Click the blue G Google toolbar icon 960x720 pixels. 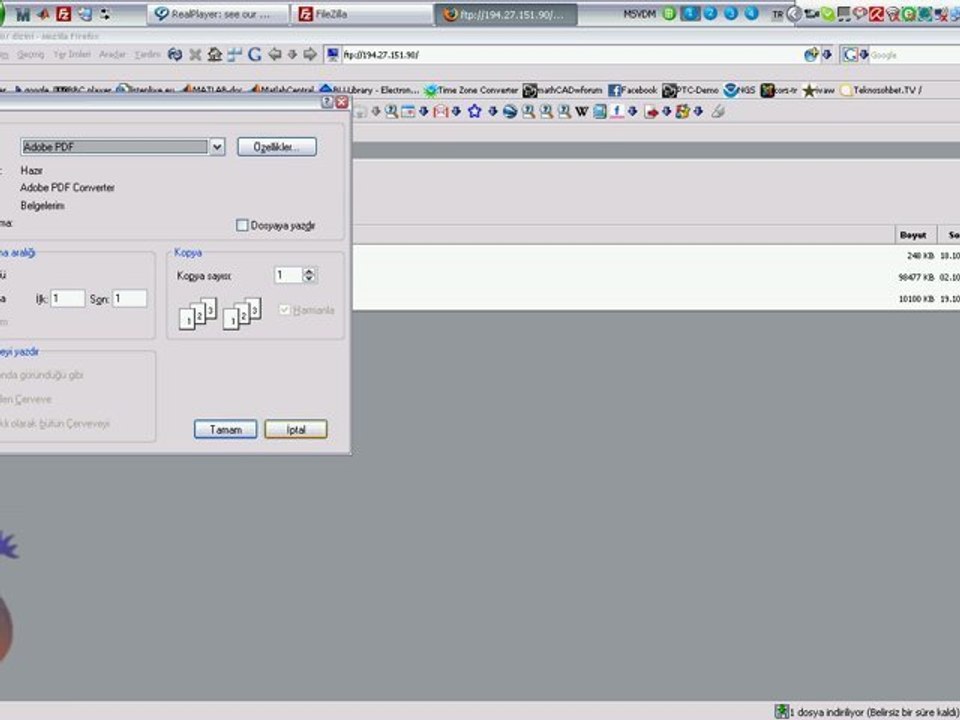(255, 55)
